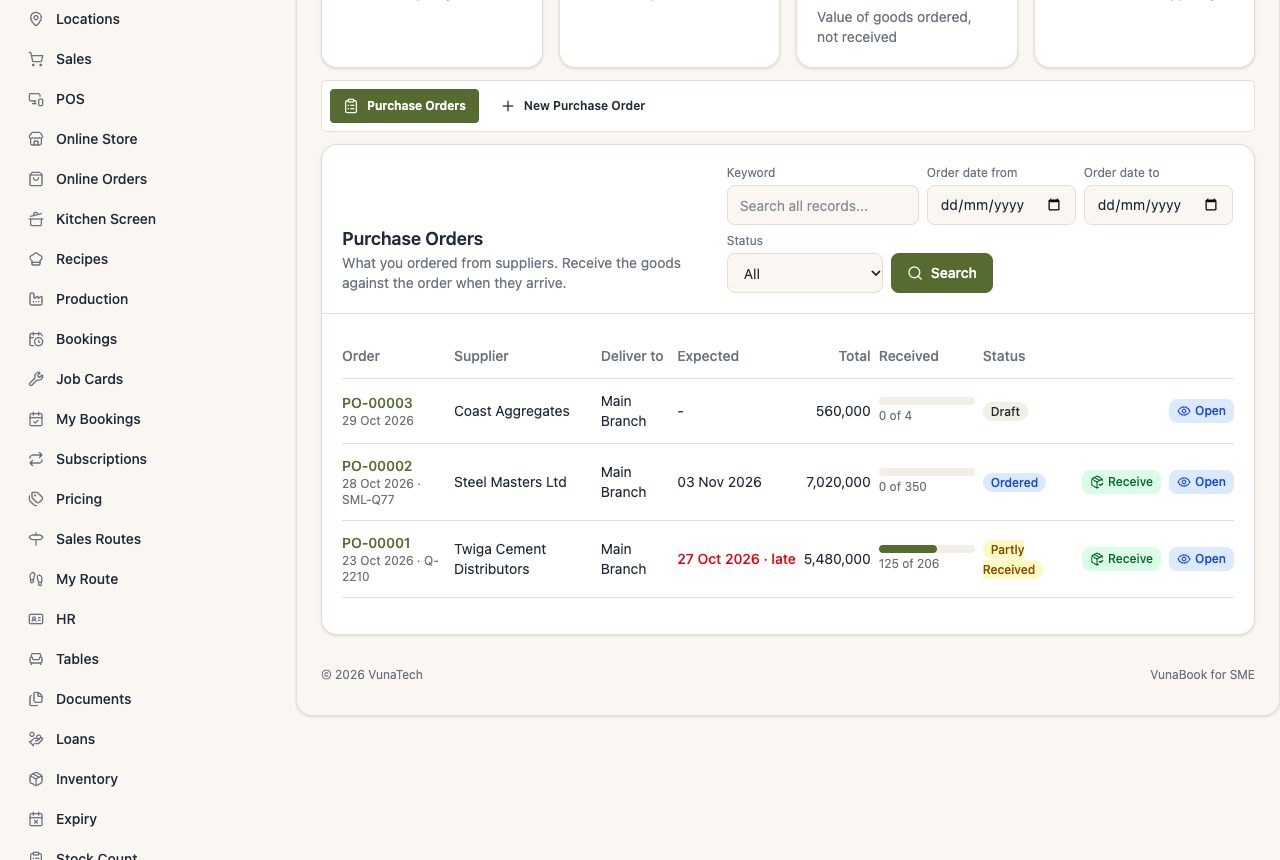
Task: Click the Production factory icon
Action: tap(36, 299)
